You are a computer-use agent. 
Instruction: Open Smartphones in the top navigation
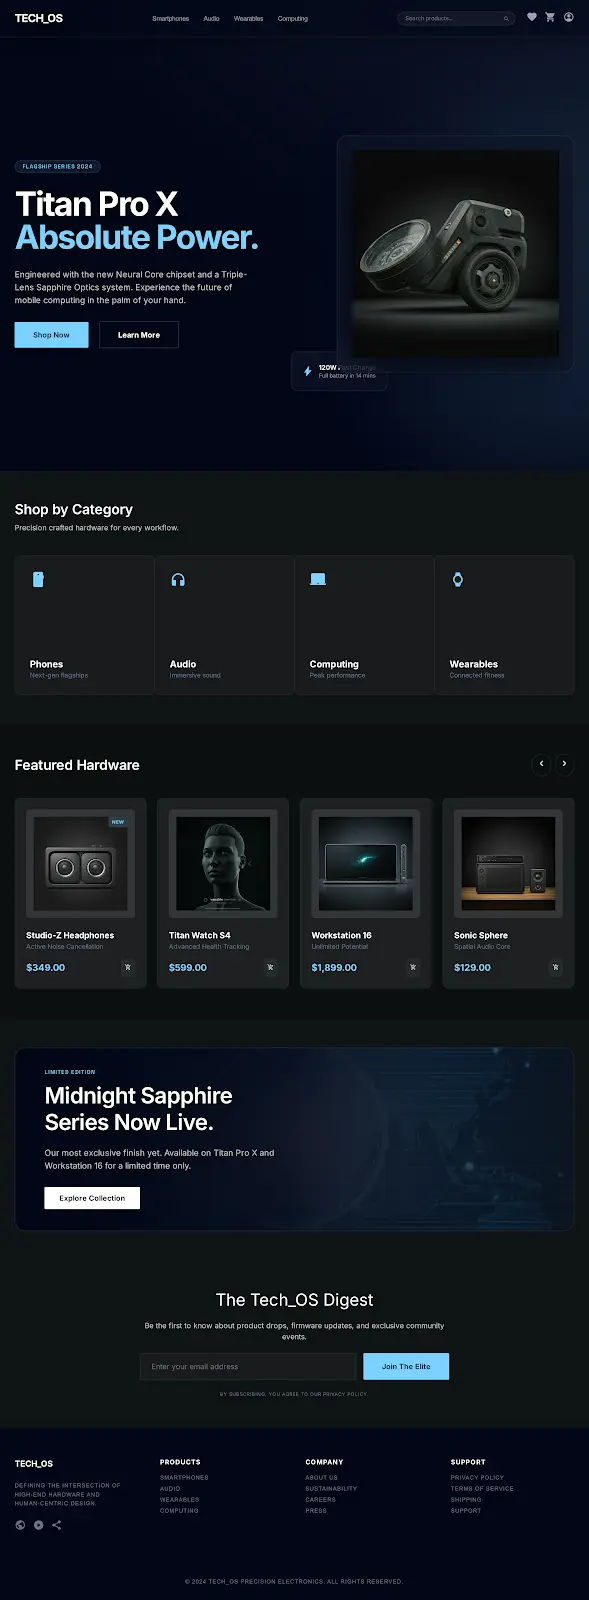[170, 19]
